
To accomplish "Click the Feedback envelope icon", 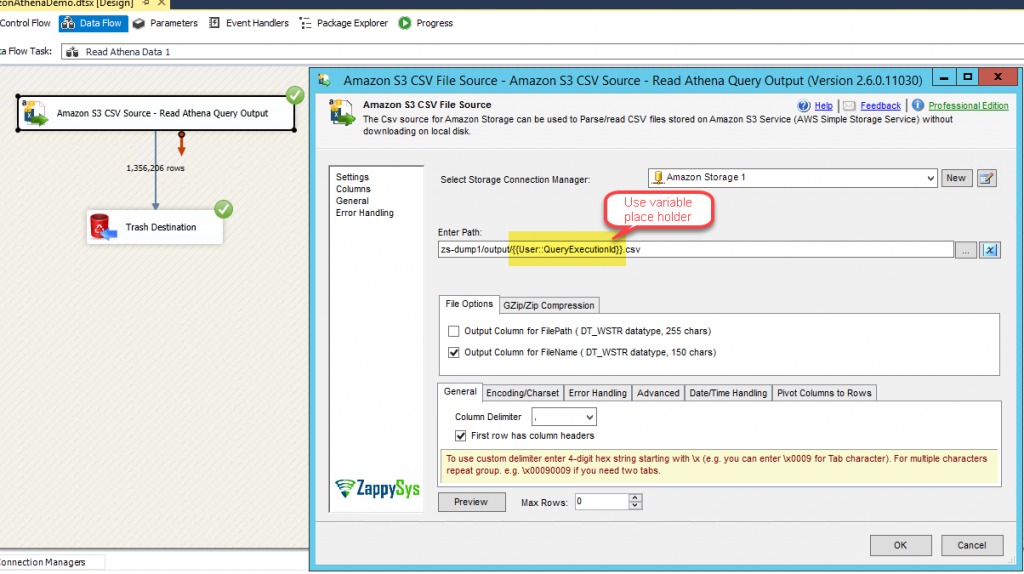I will (x=849, y=105).
